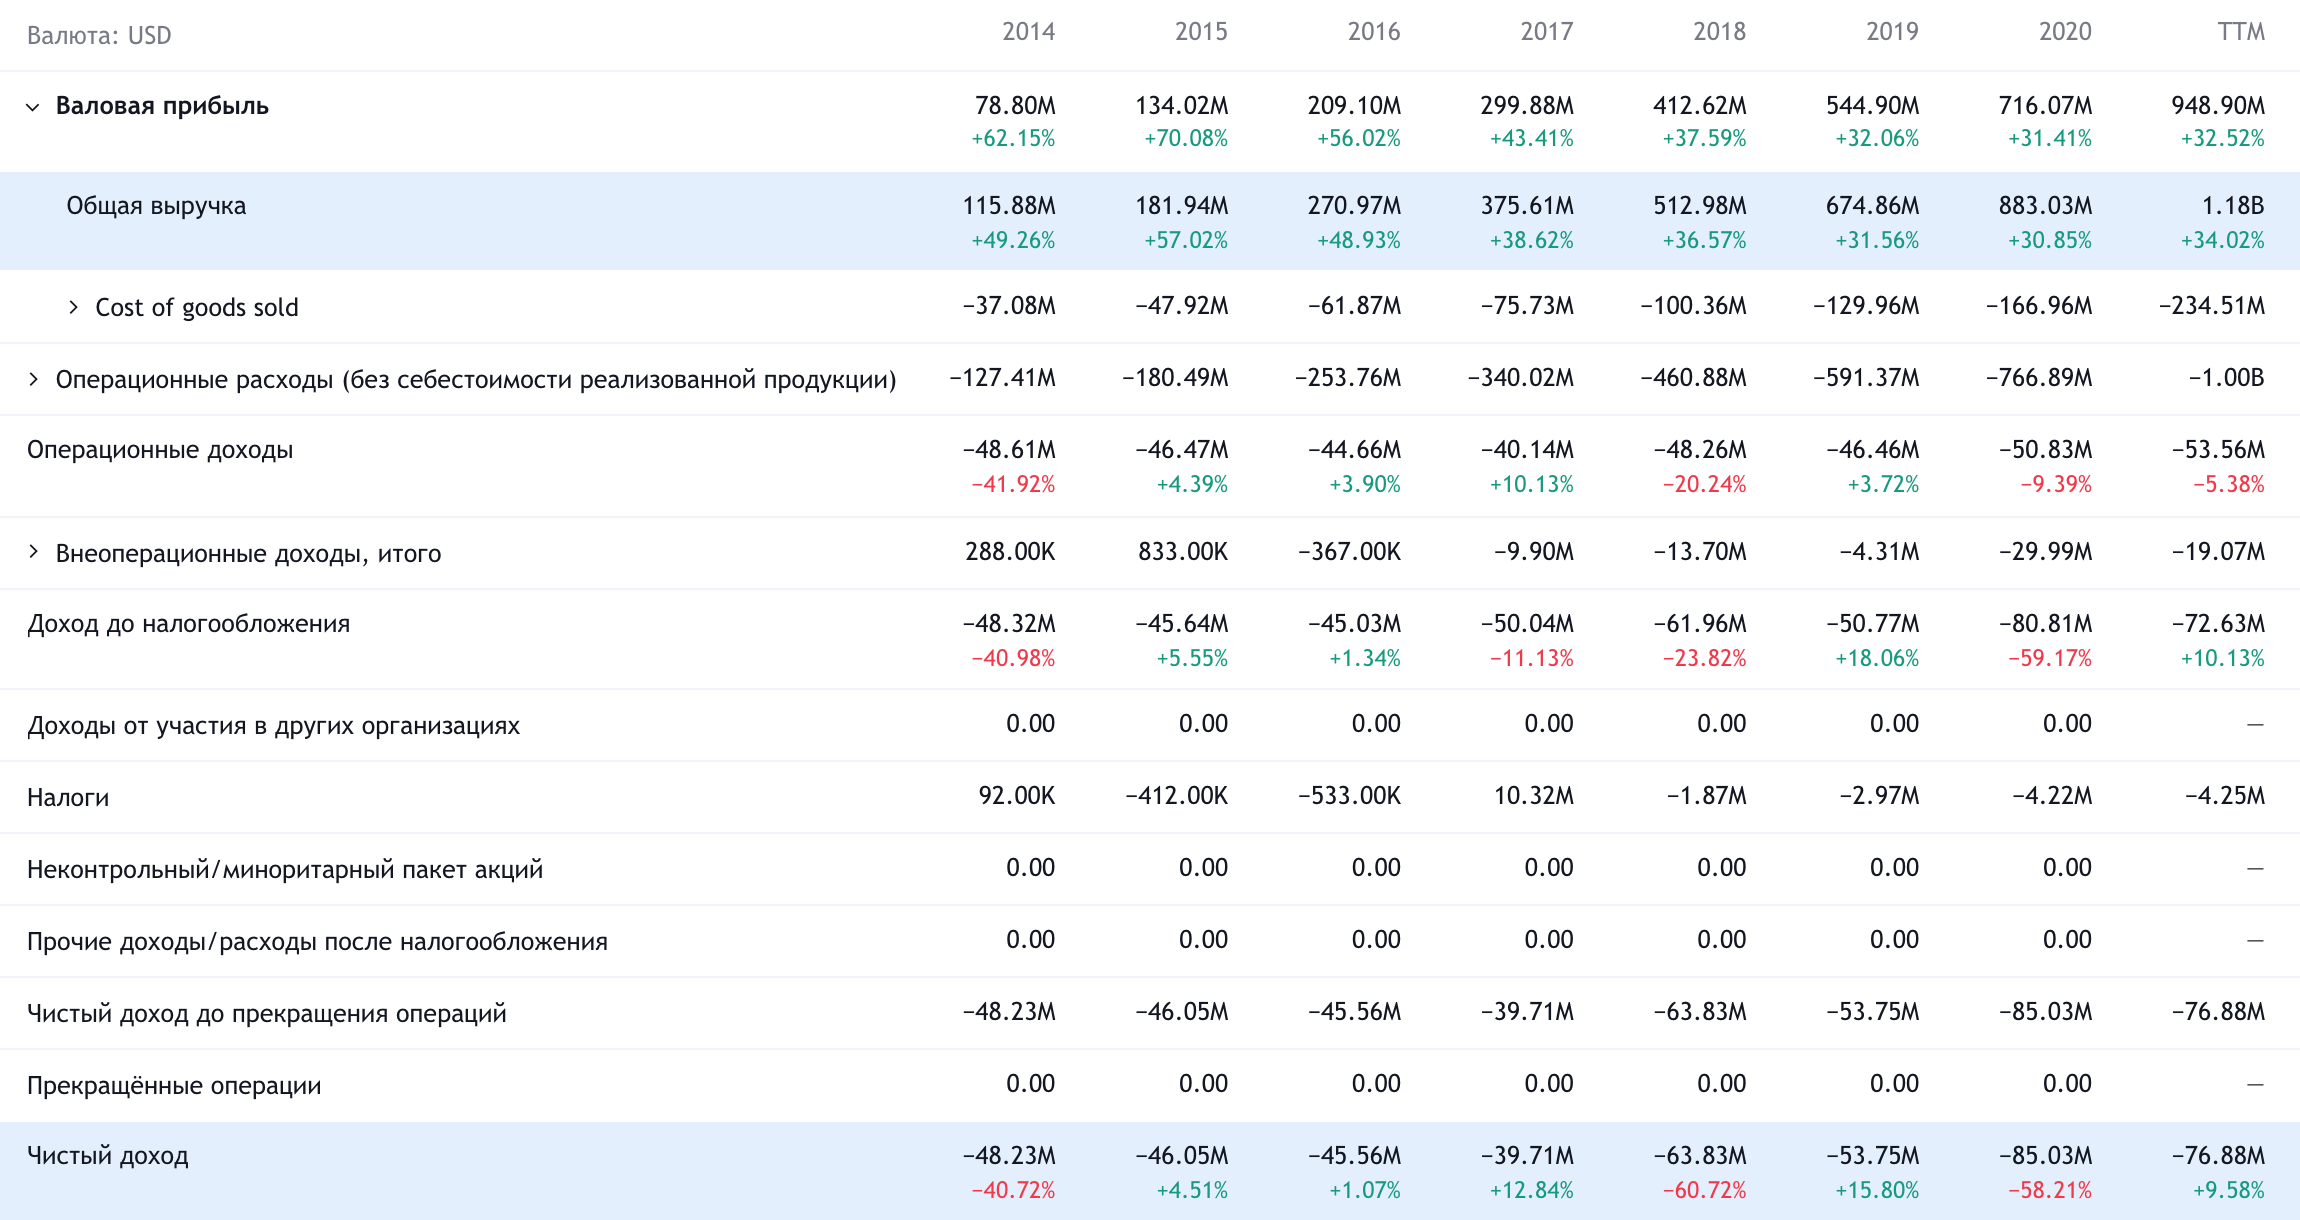Click operating income change −20.24%
This screenshot has height=1220, width=2300.
(1705, 485)
